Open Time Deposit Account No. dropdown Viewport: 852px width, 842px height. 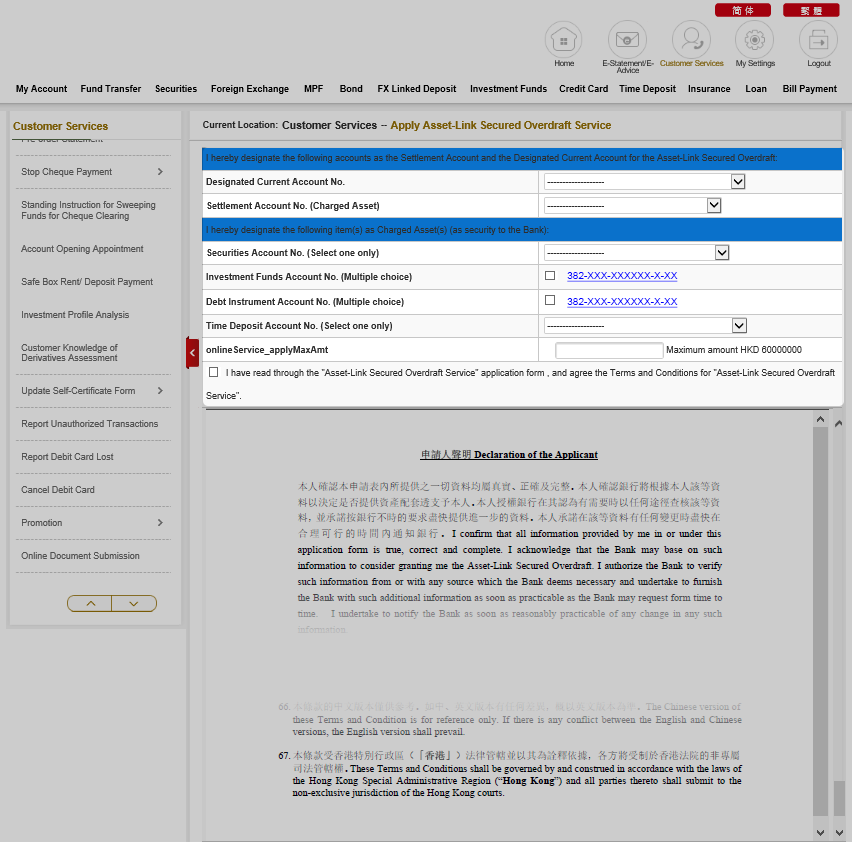[645, 326]
